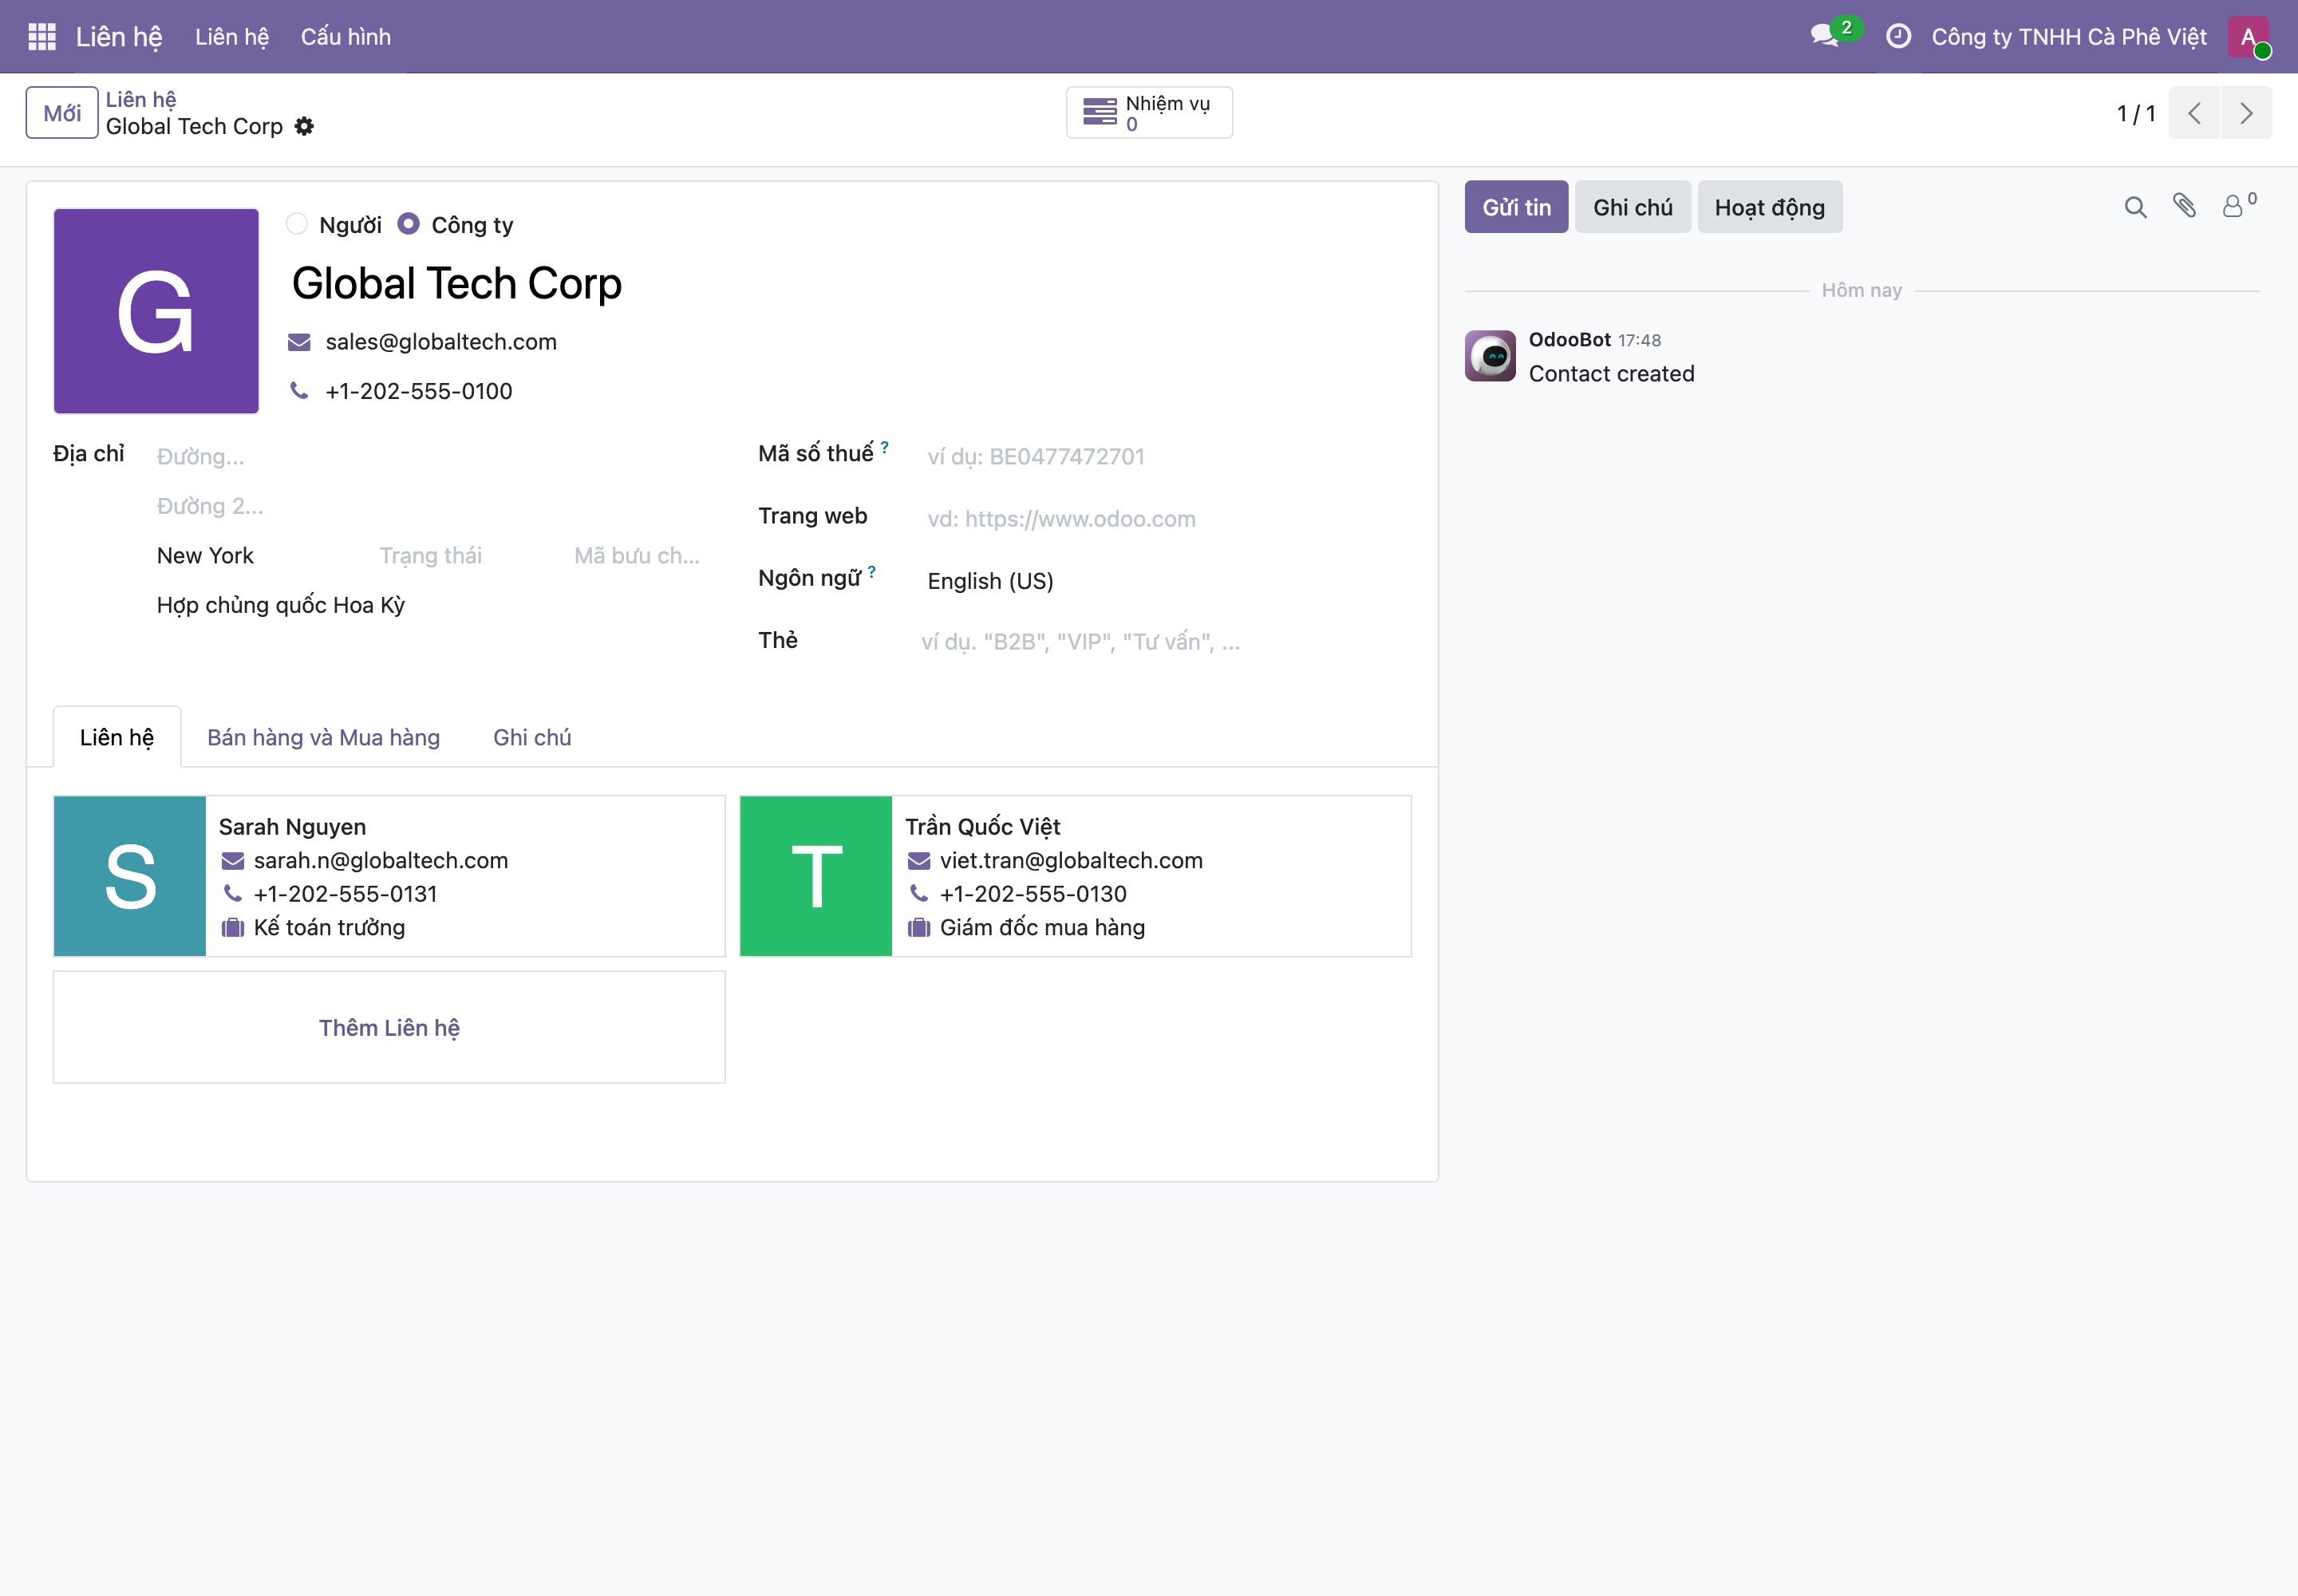
Task: Click the Nhiệm vụ tasks list icon
Action: point(1100,112)
